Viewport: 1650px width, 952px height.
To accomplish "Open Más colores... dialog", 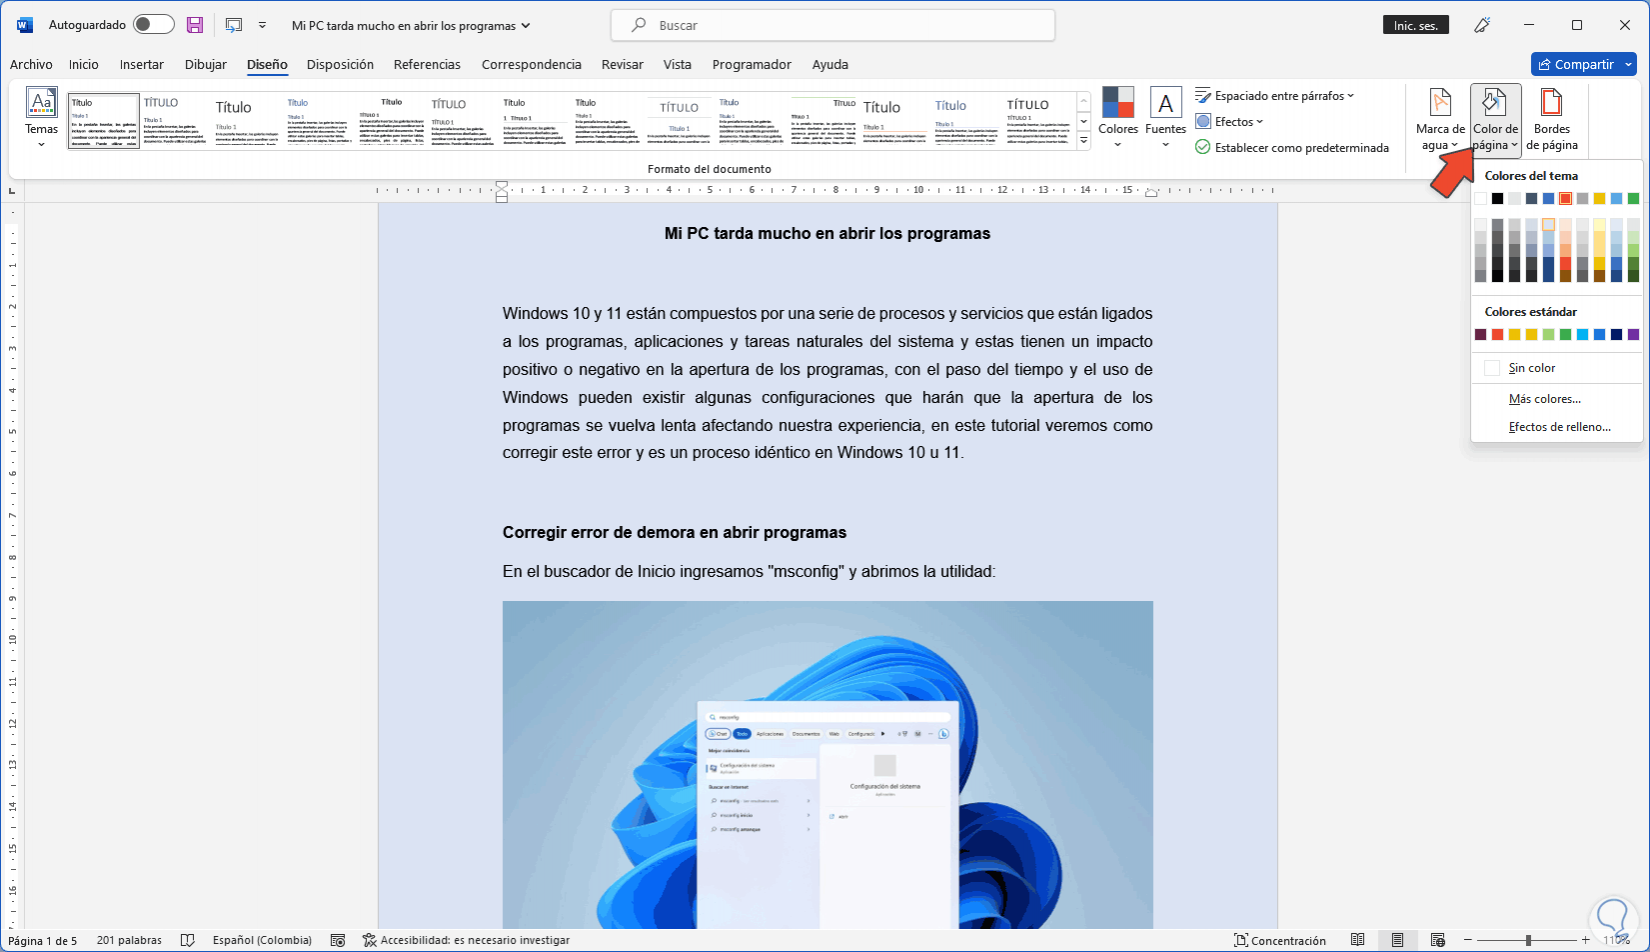I will click(x=1557, y=399).
